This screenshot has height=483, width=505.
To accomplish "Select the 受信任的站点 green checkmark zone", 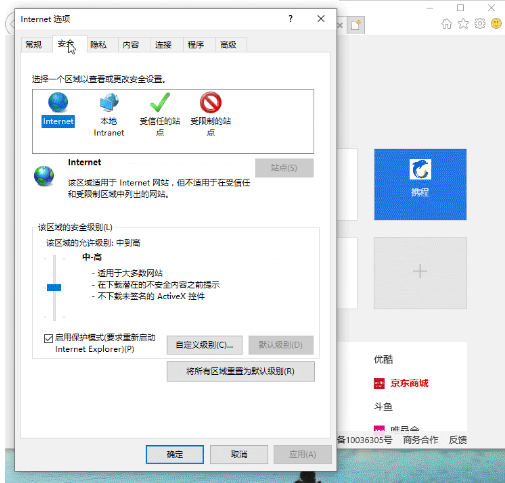I will 160,102.
